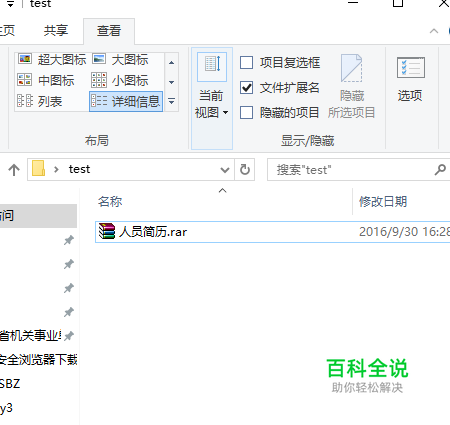The height and width of the screenshot is (425, 450).
Task: Collapse the ribbon with the chevron
Action: click(434, 31)
